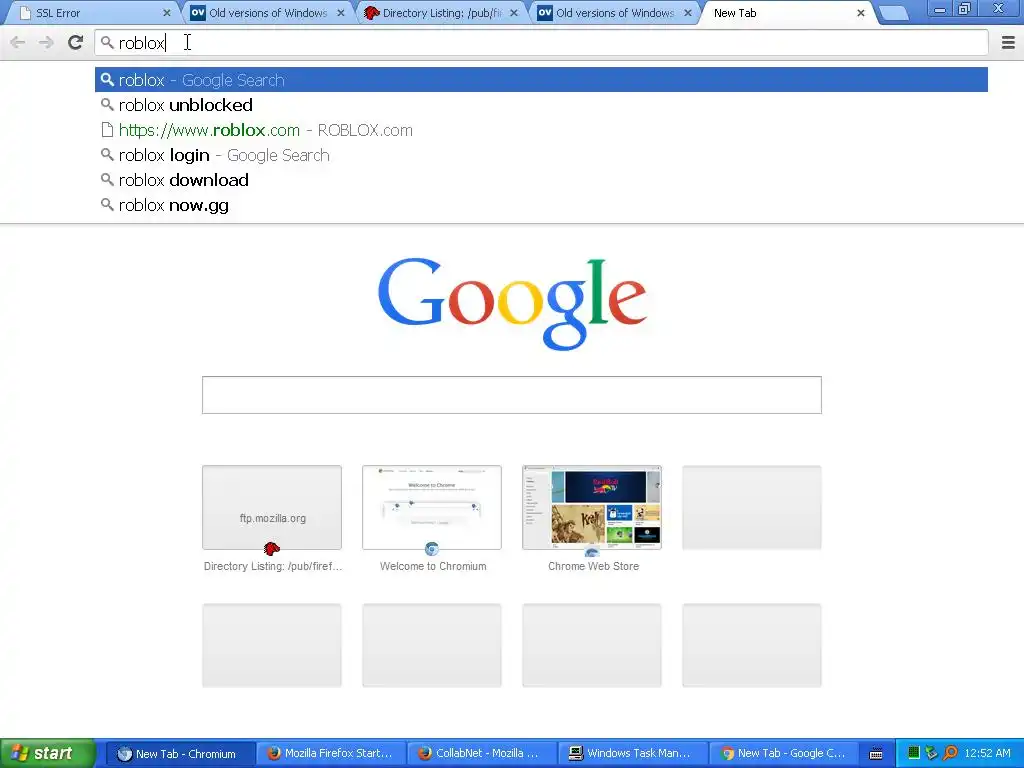Select 'roblox - Google Search' suggestion

(541, 80)
